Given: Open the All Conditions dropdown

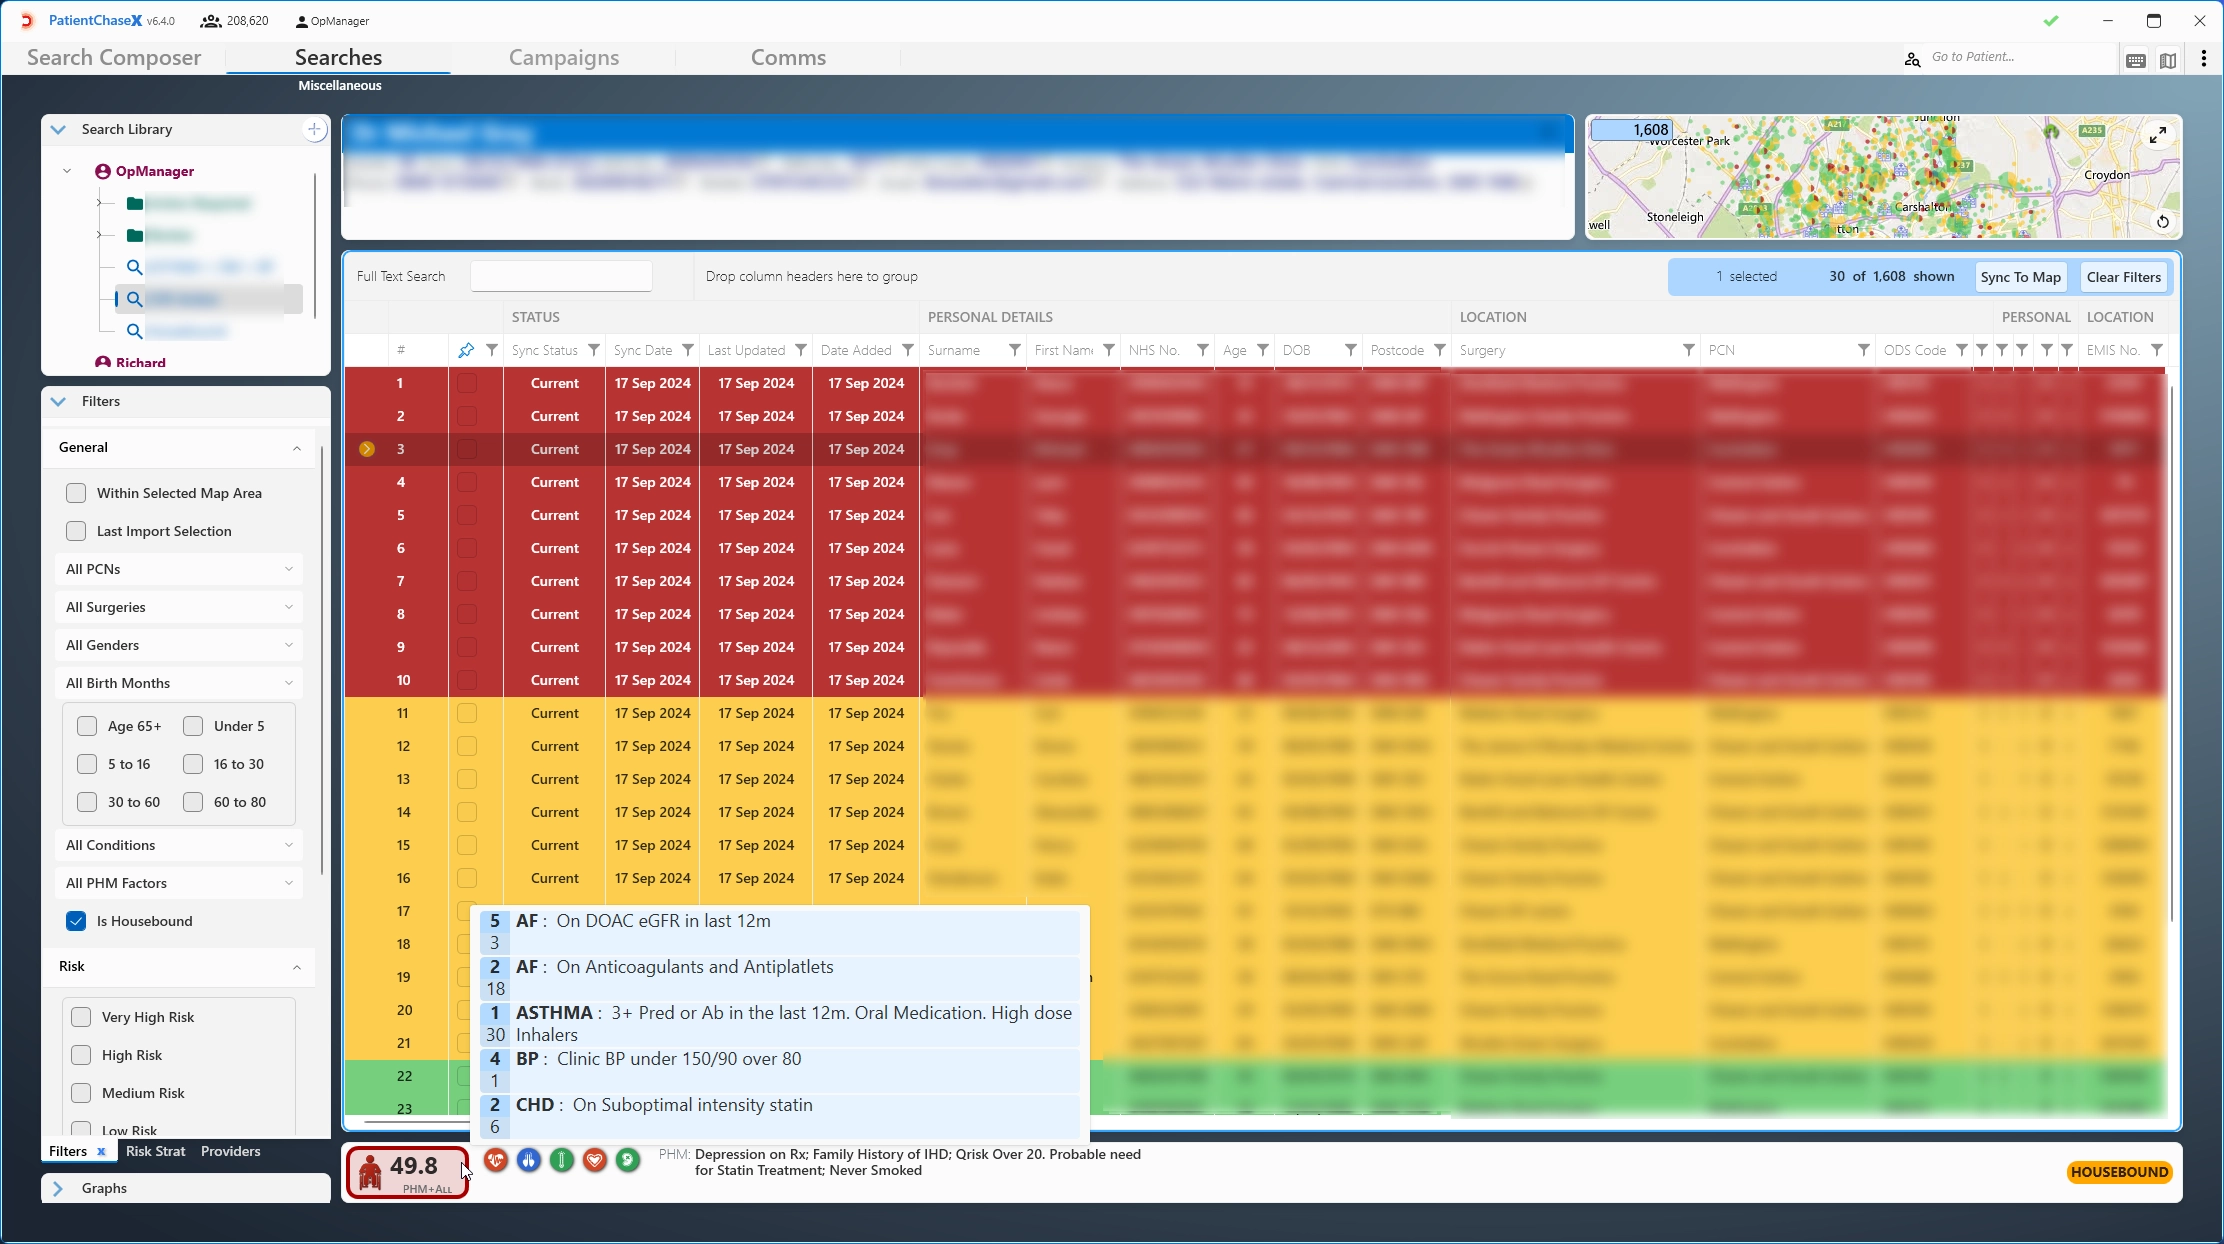Looking at the screenshot, I should click(179, 845).
